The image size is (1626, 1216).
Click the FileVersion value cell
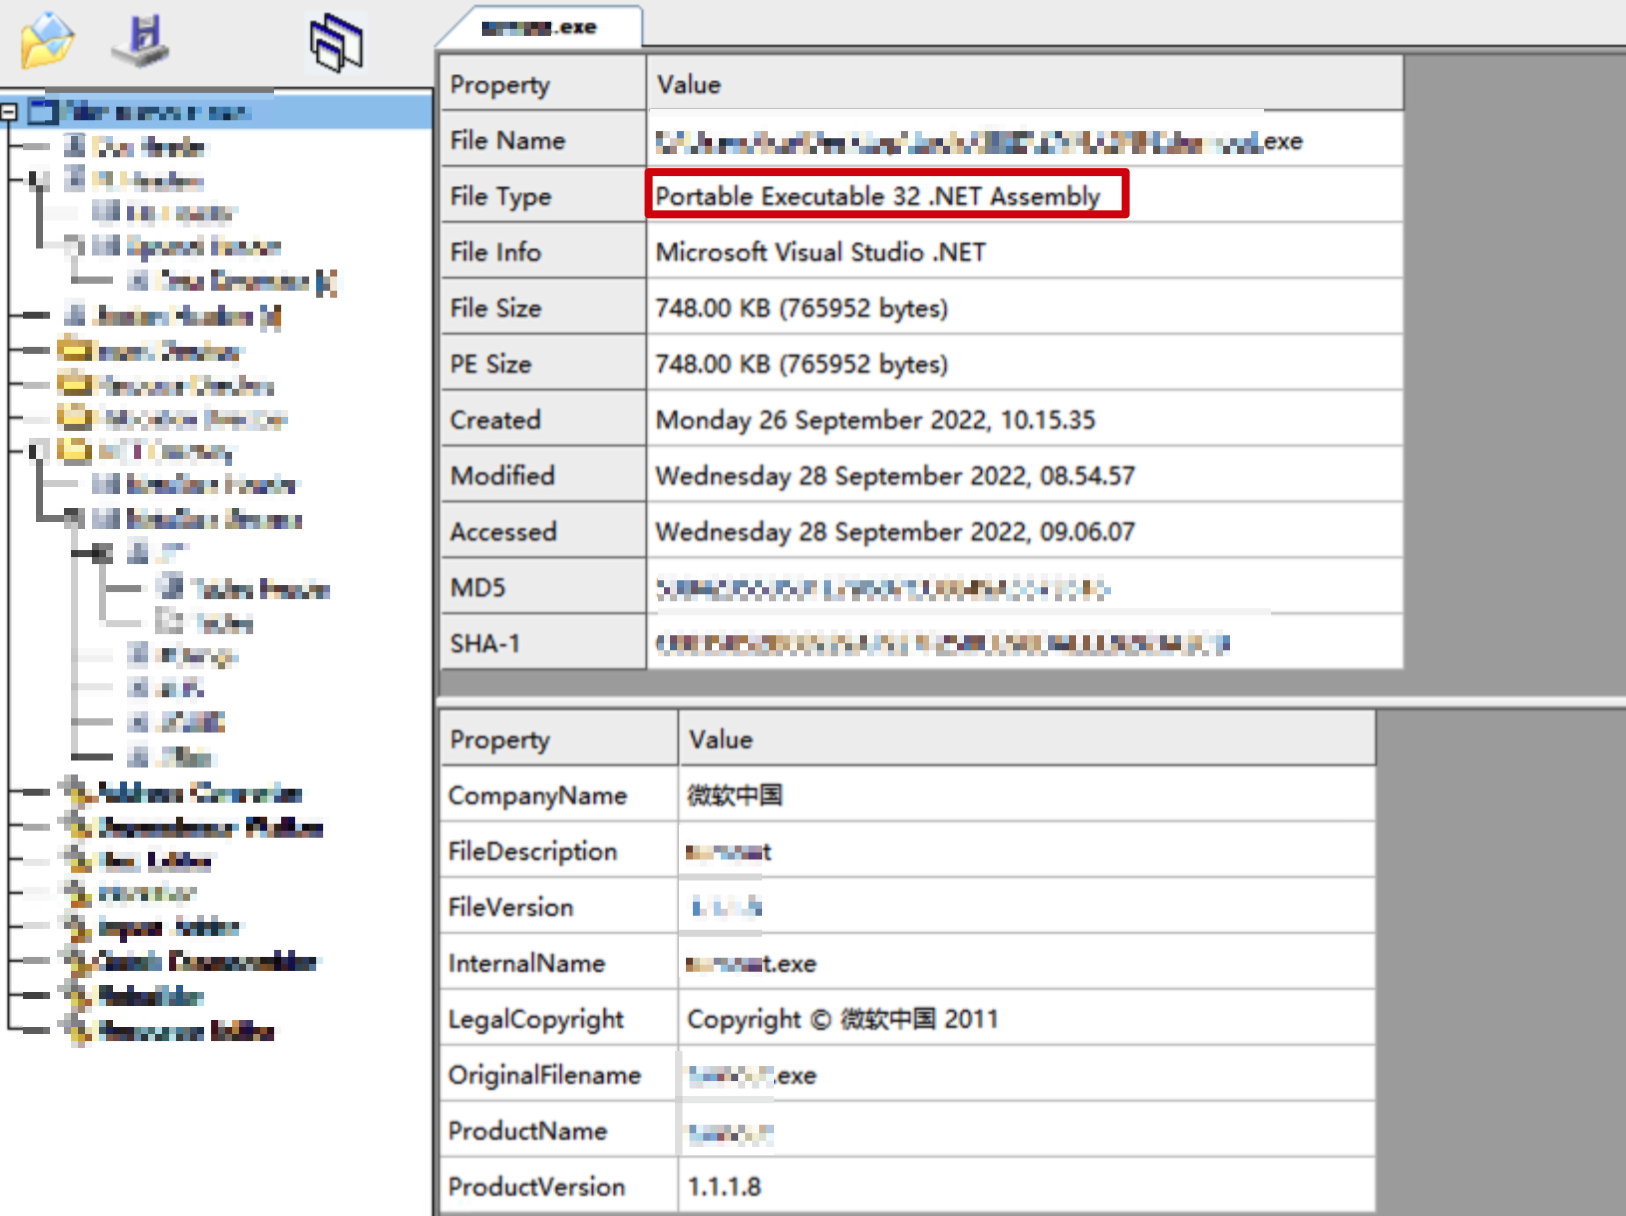tap(1027, 907)
